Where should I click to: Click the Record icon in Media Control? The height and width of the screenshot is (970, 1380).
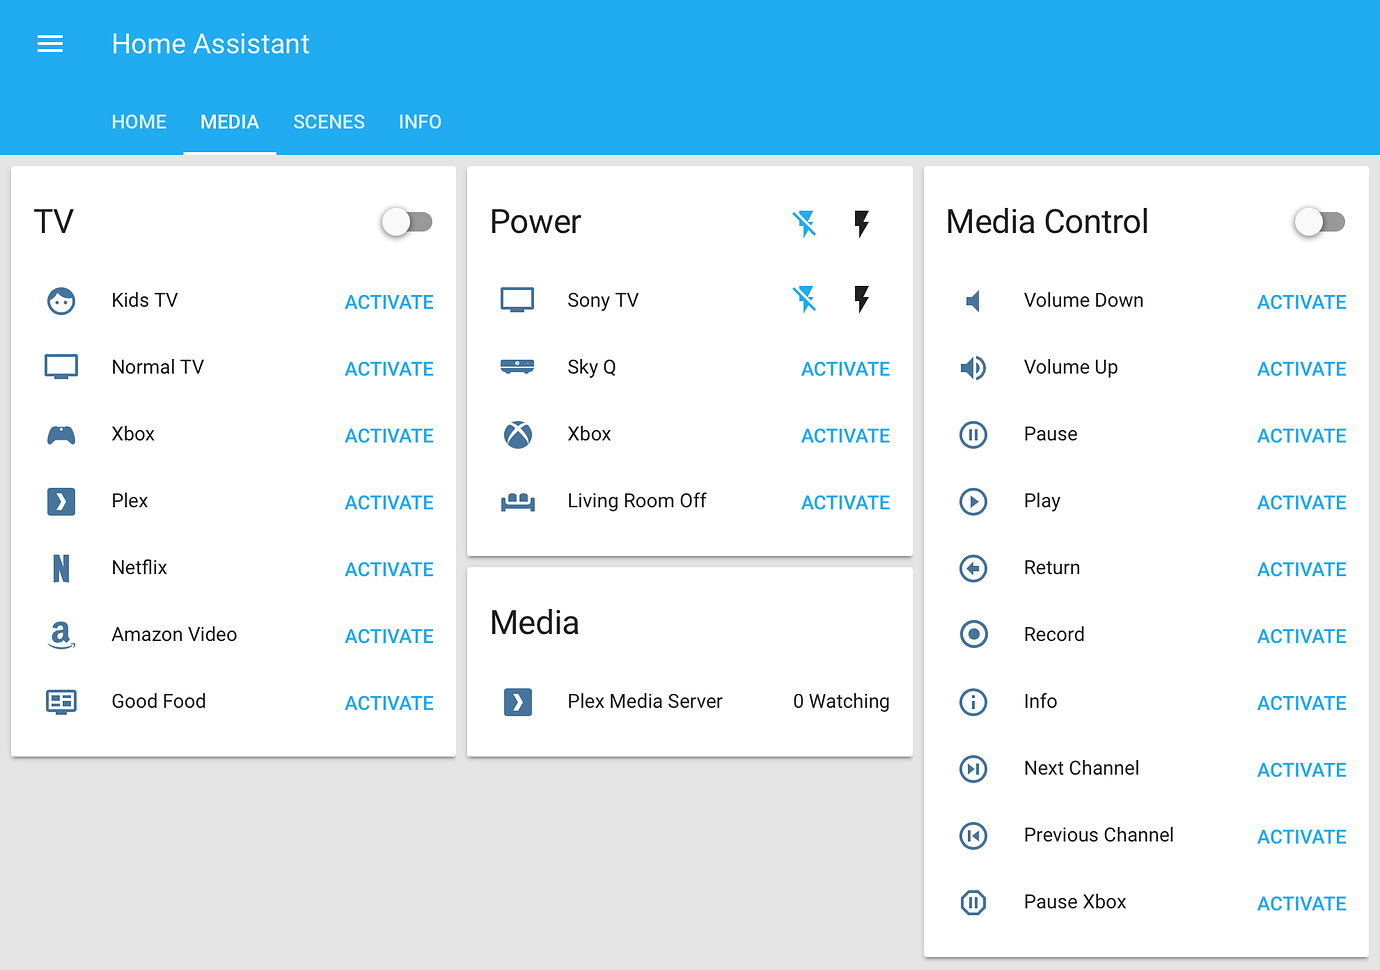point(973,634)
